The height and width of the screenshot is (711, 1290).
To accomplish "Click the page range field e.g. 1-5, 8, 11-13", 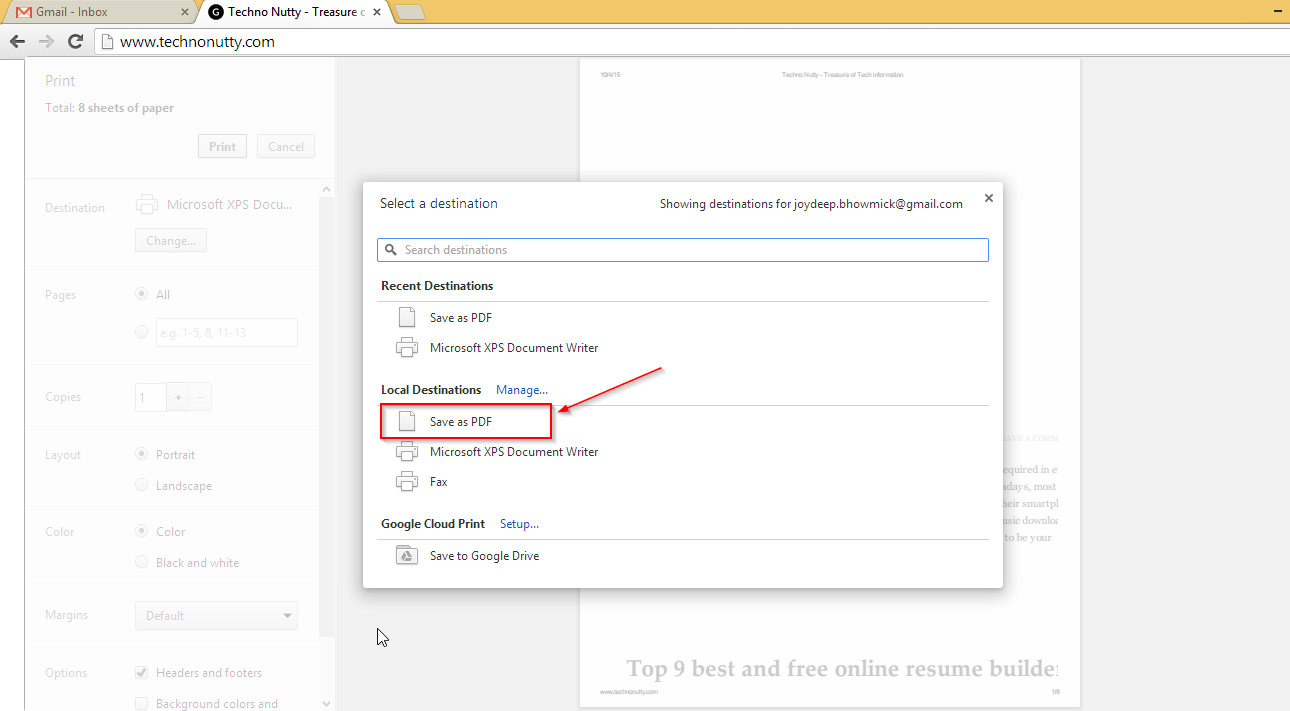I will tap(227, 332).
